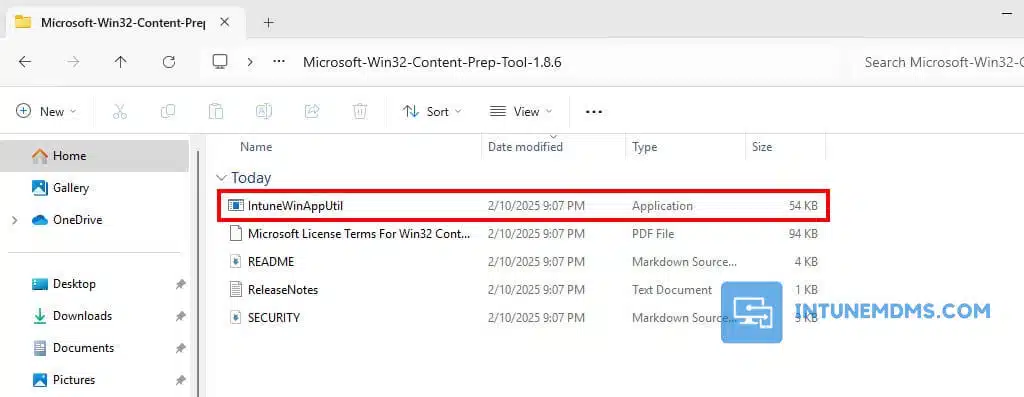Screen dimensions: 1024x397
Task: Sort files by the Name column
Action: coord(256,147)
